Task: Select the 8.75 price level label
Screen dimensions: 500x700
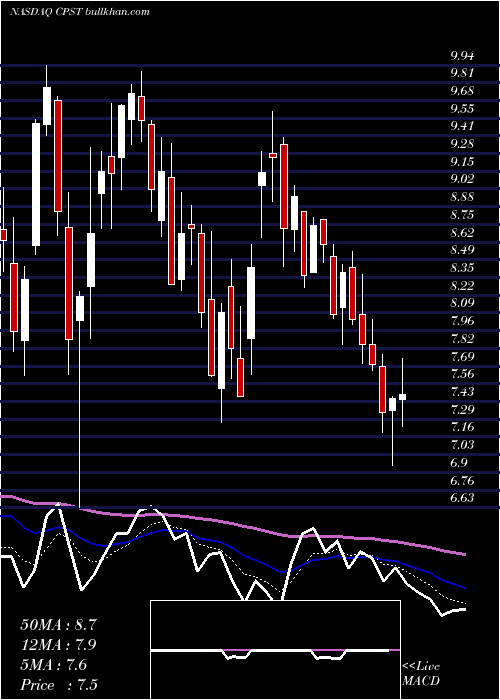Action: [462, 215]
